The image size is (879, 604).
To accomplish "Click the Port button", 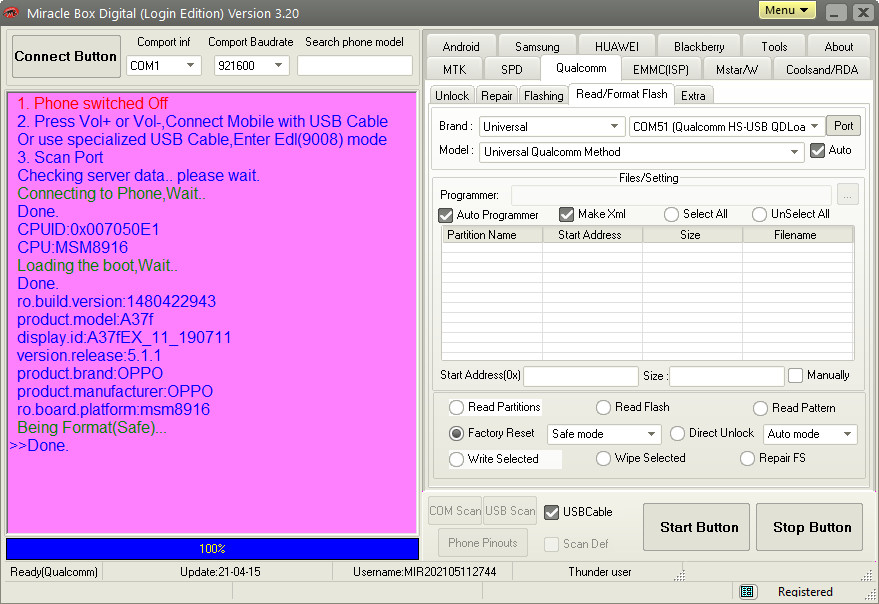I will click(844, 126).
